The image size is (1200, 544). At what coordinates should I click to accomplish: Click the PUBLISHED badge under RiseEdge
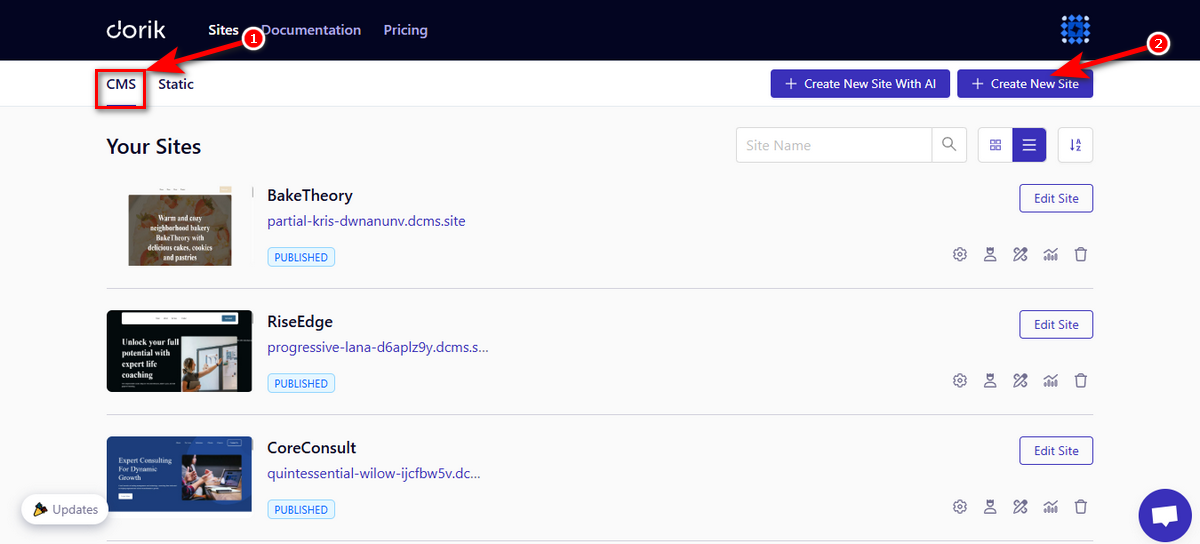301,383
